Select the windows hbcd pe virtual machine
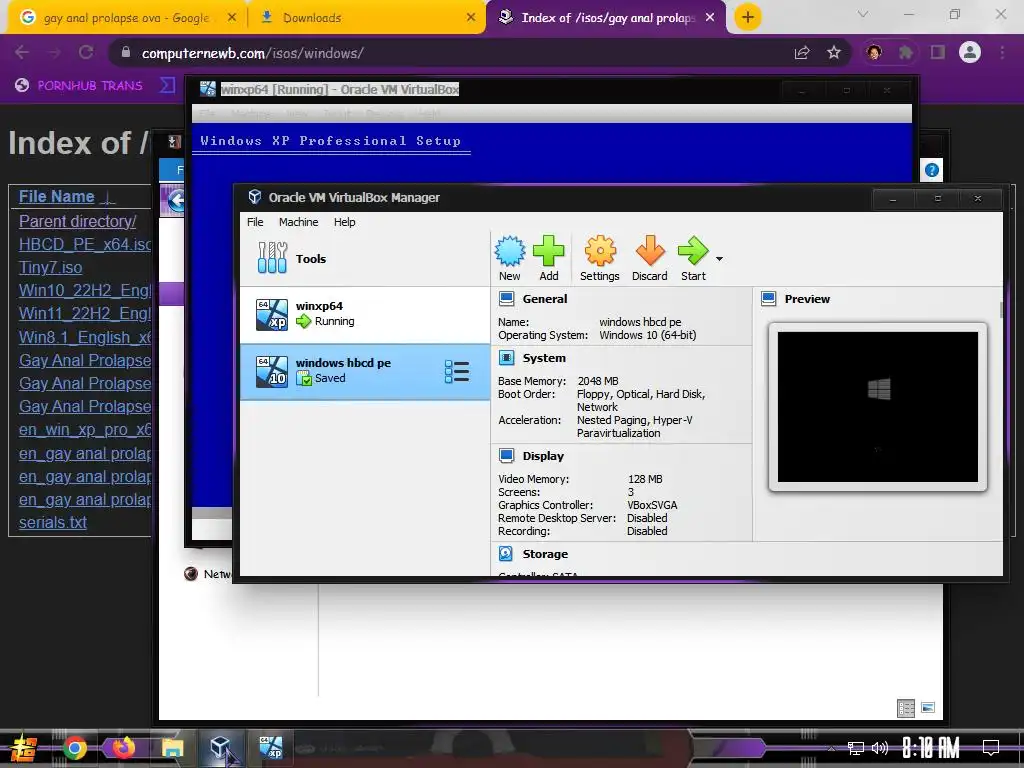 point(365,372)
